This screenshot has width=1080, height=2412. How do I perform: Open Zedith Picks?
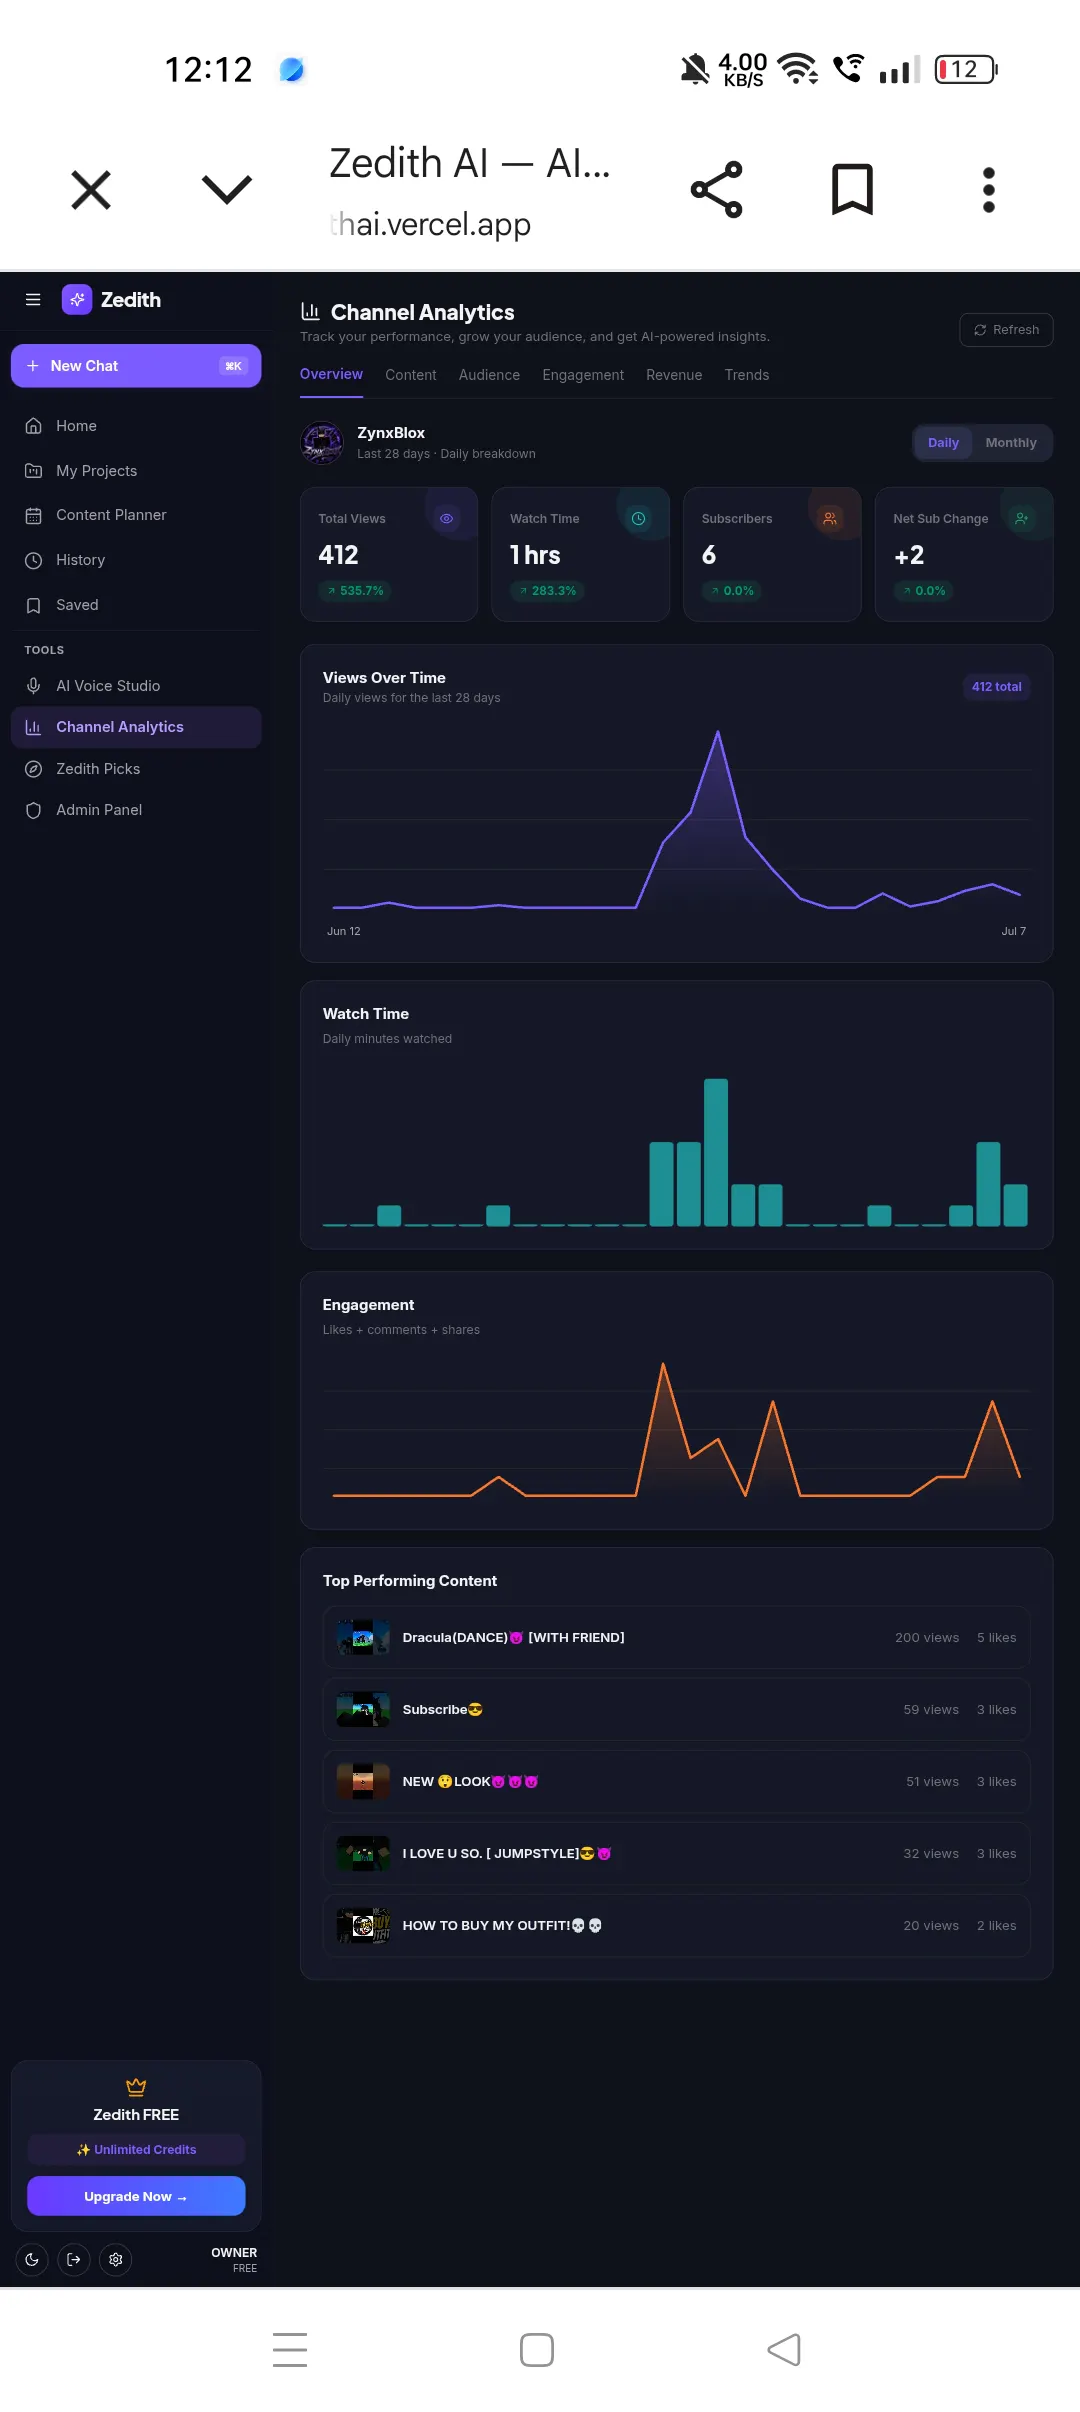point(136,769)
